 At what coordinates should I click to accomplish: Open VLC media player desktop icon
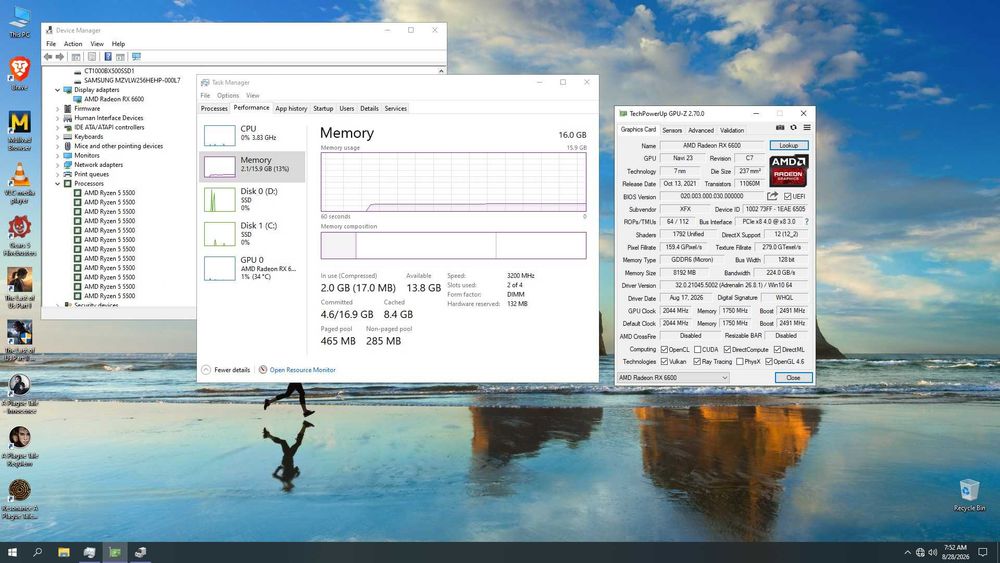tap(19, 184)
